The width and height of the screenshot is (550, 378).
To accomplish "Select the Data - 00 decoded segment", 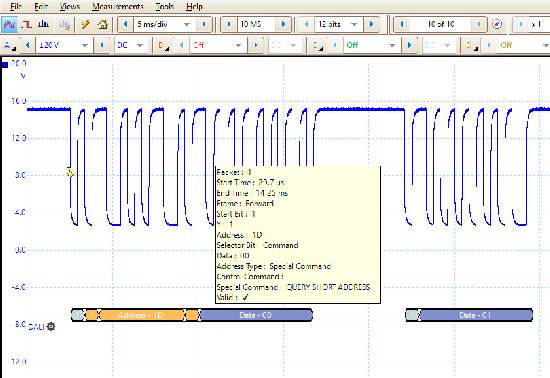I will (255, 315).
